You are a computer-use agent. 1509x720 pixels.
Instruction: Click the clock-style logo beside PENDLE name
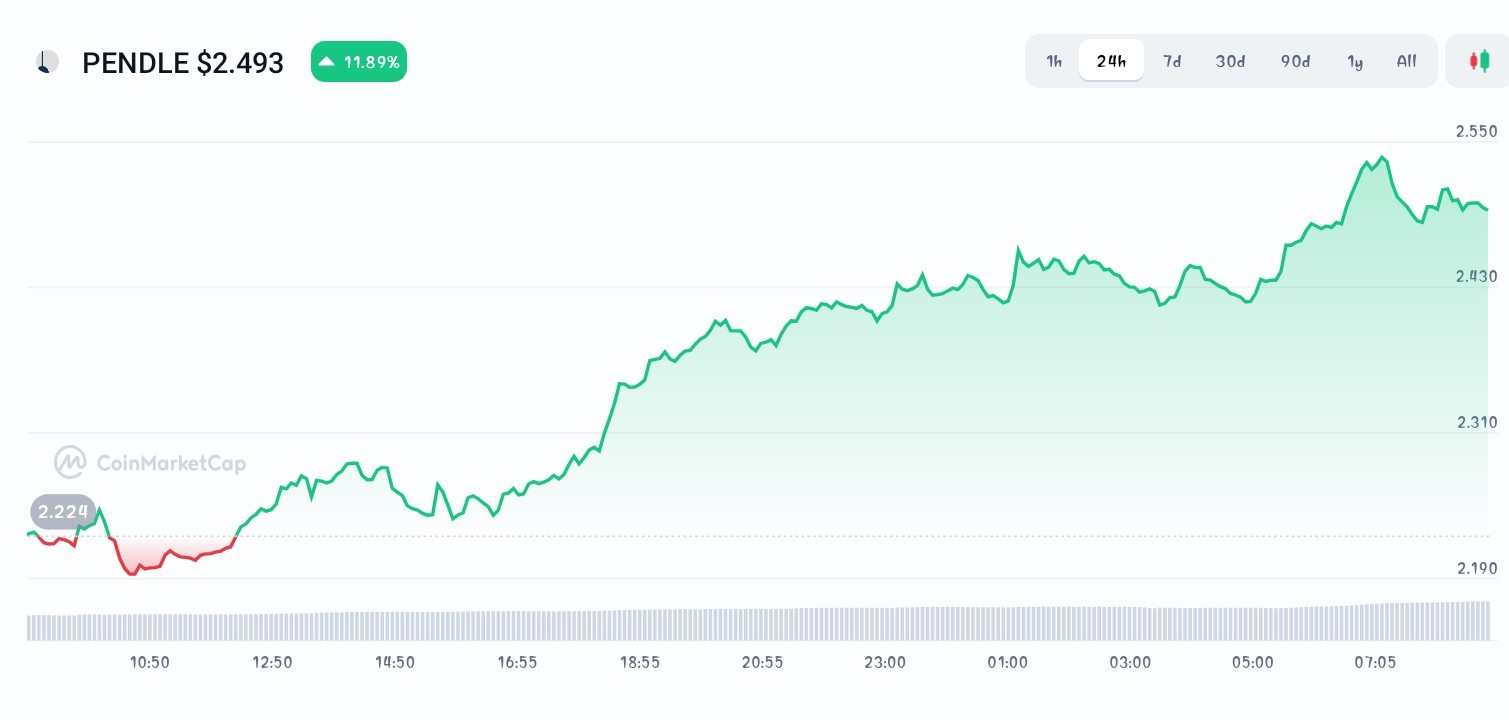point(46,62)
